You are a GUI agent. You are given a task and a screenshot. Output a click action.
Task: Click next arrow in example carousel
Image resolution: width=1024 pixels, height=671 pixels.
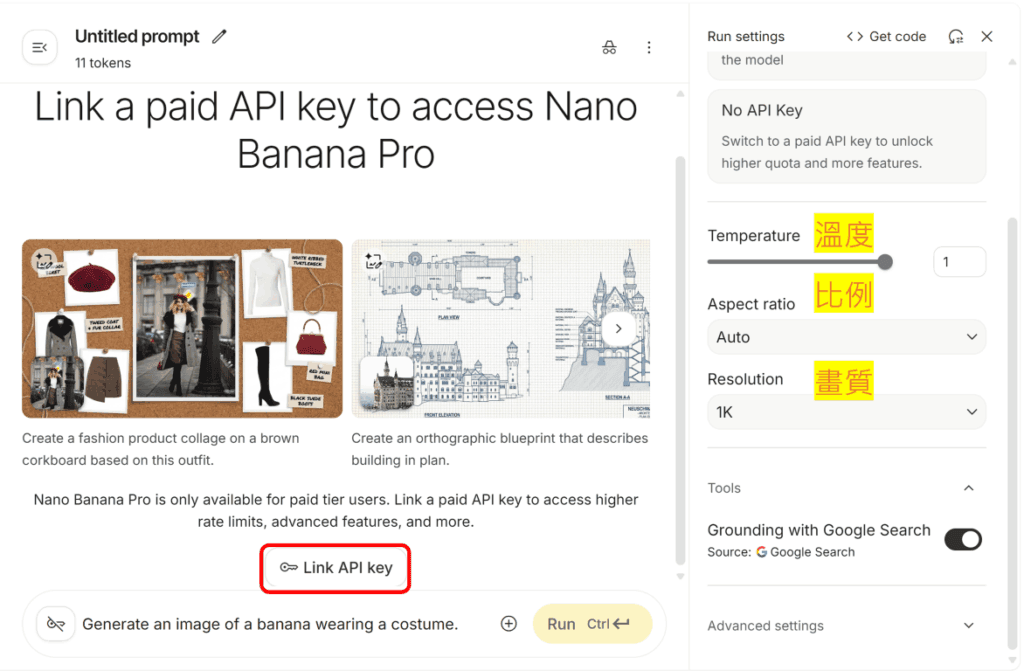[619, 328]
